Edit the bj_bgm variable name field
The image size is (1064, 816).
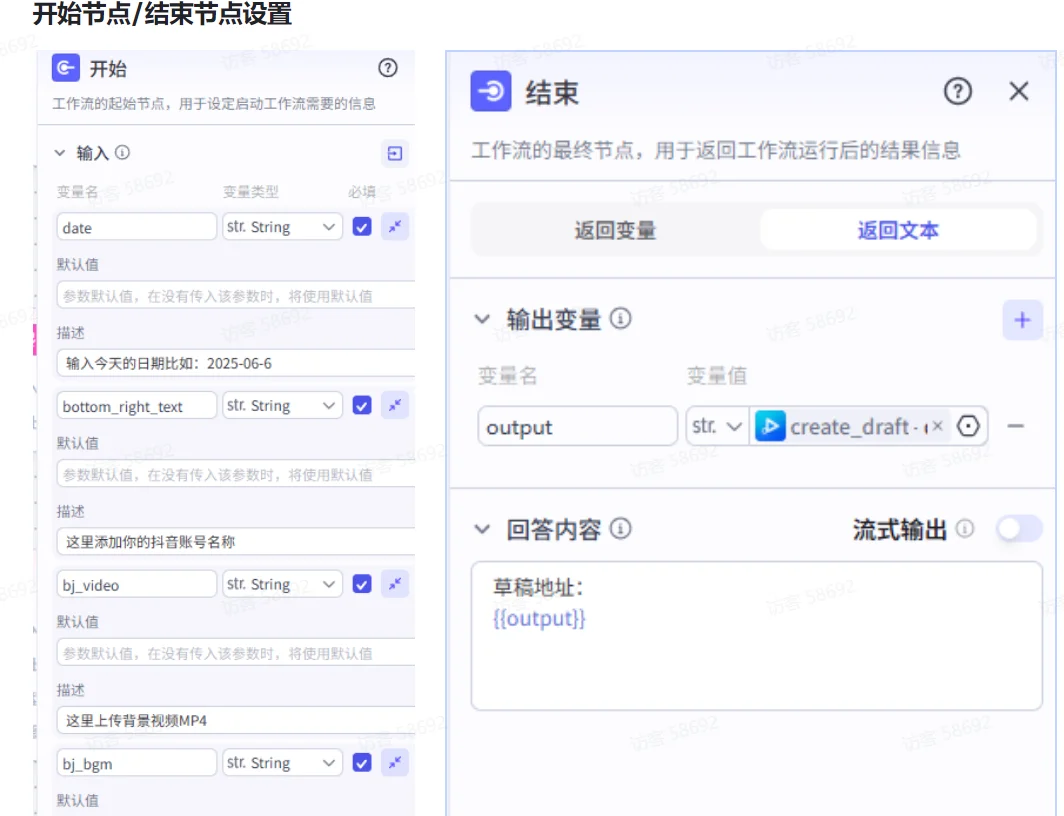[x=136, y=762]
